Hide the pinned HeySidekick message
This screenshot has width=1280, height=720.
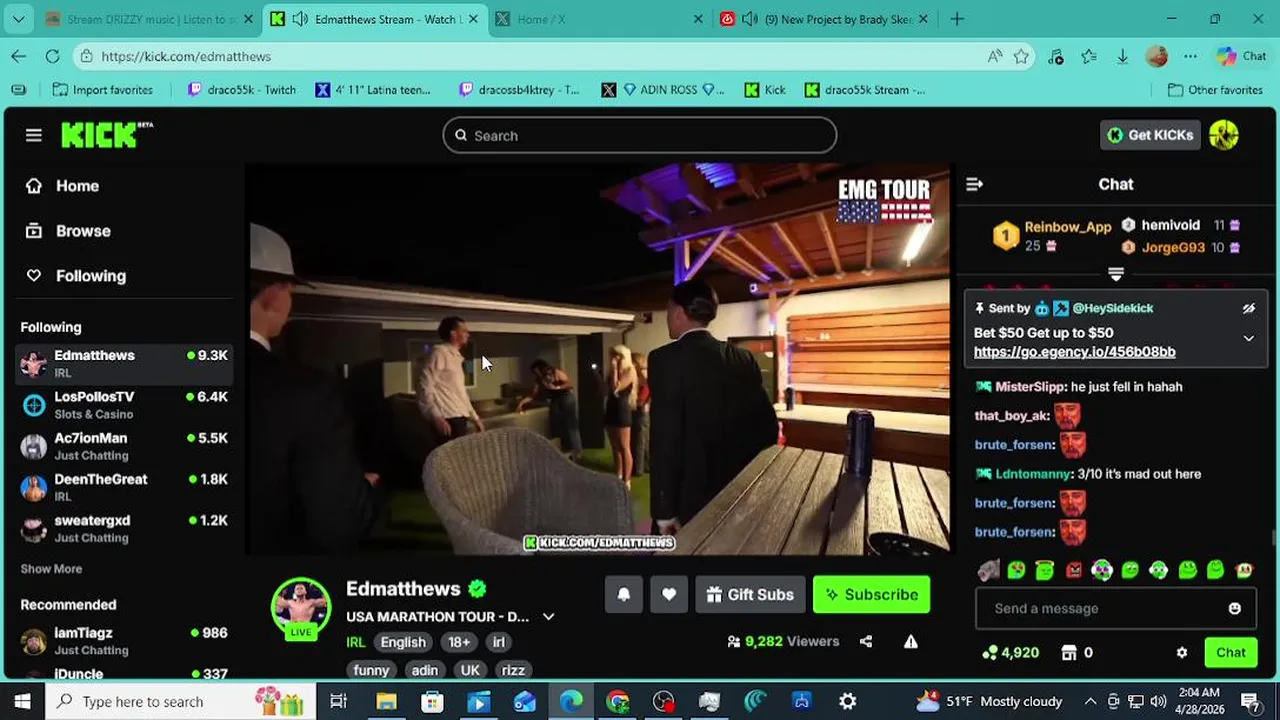pos(1249,309)
